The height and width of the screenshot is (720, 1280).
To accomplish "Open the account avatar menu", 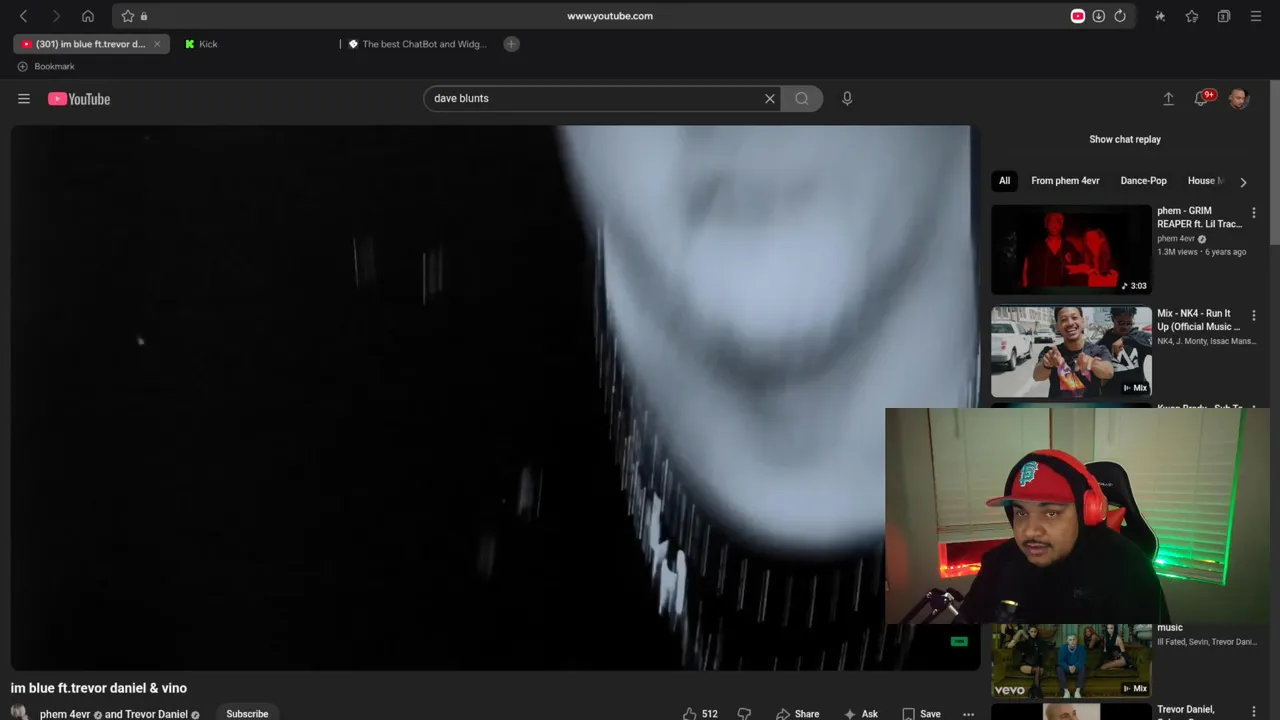I will [1239, 98].
